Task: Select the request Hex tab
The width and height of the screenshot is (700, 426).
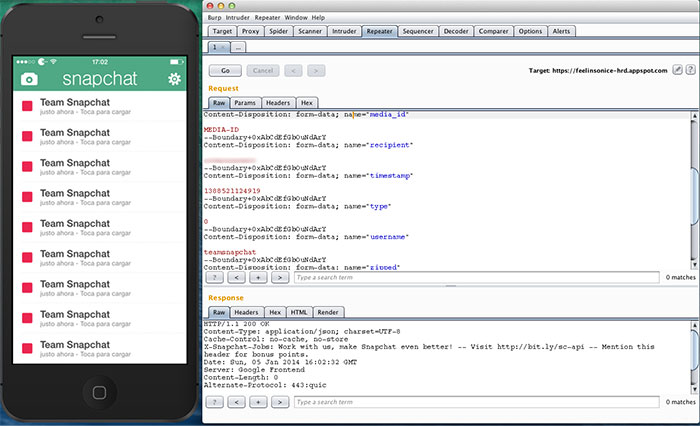Action: point(307,103)
